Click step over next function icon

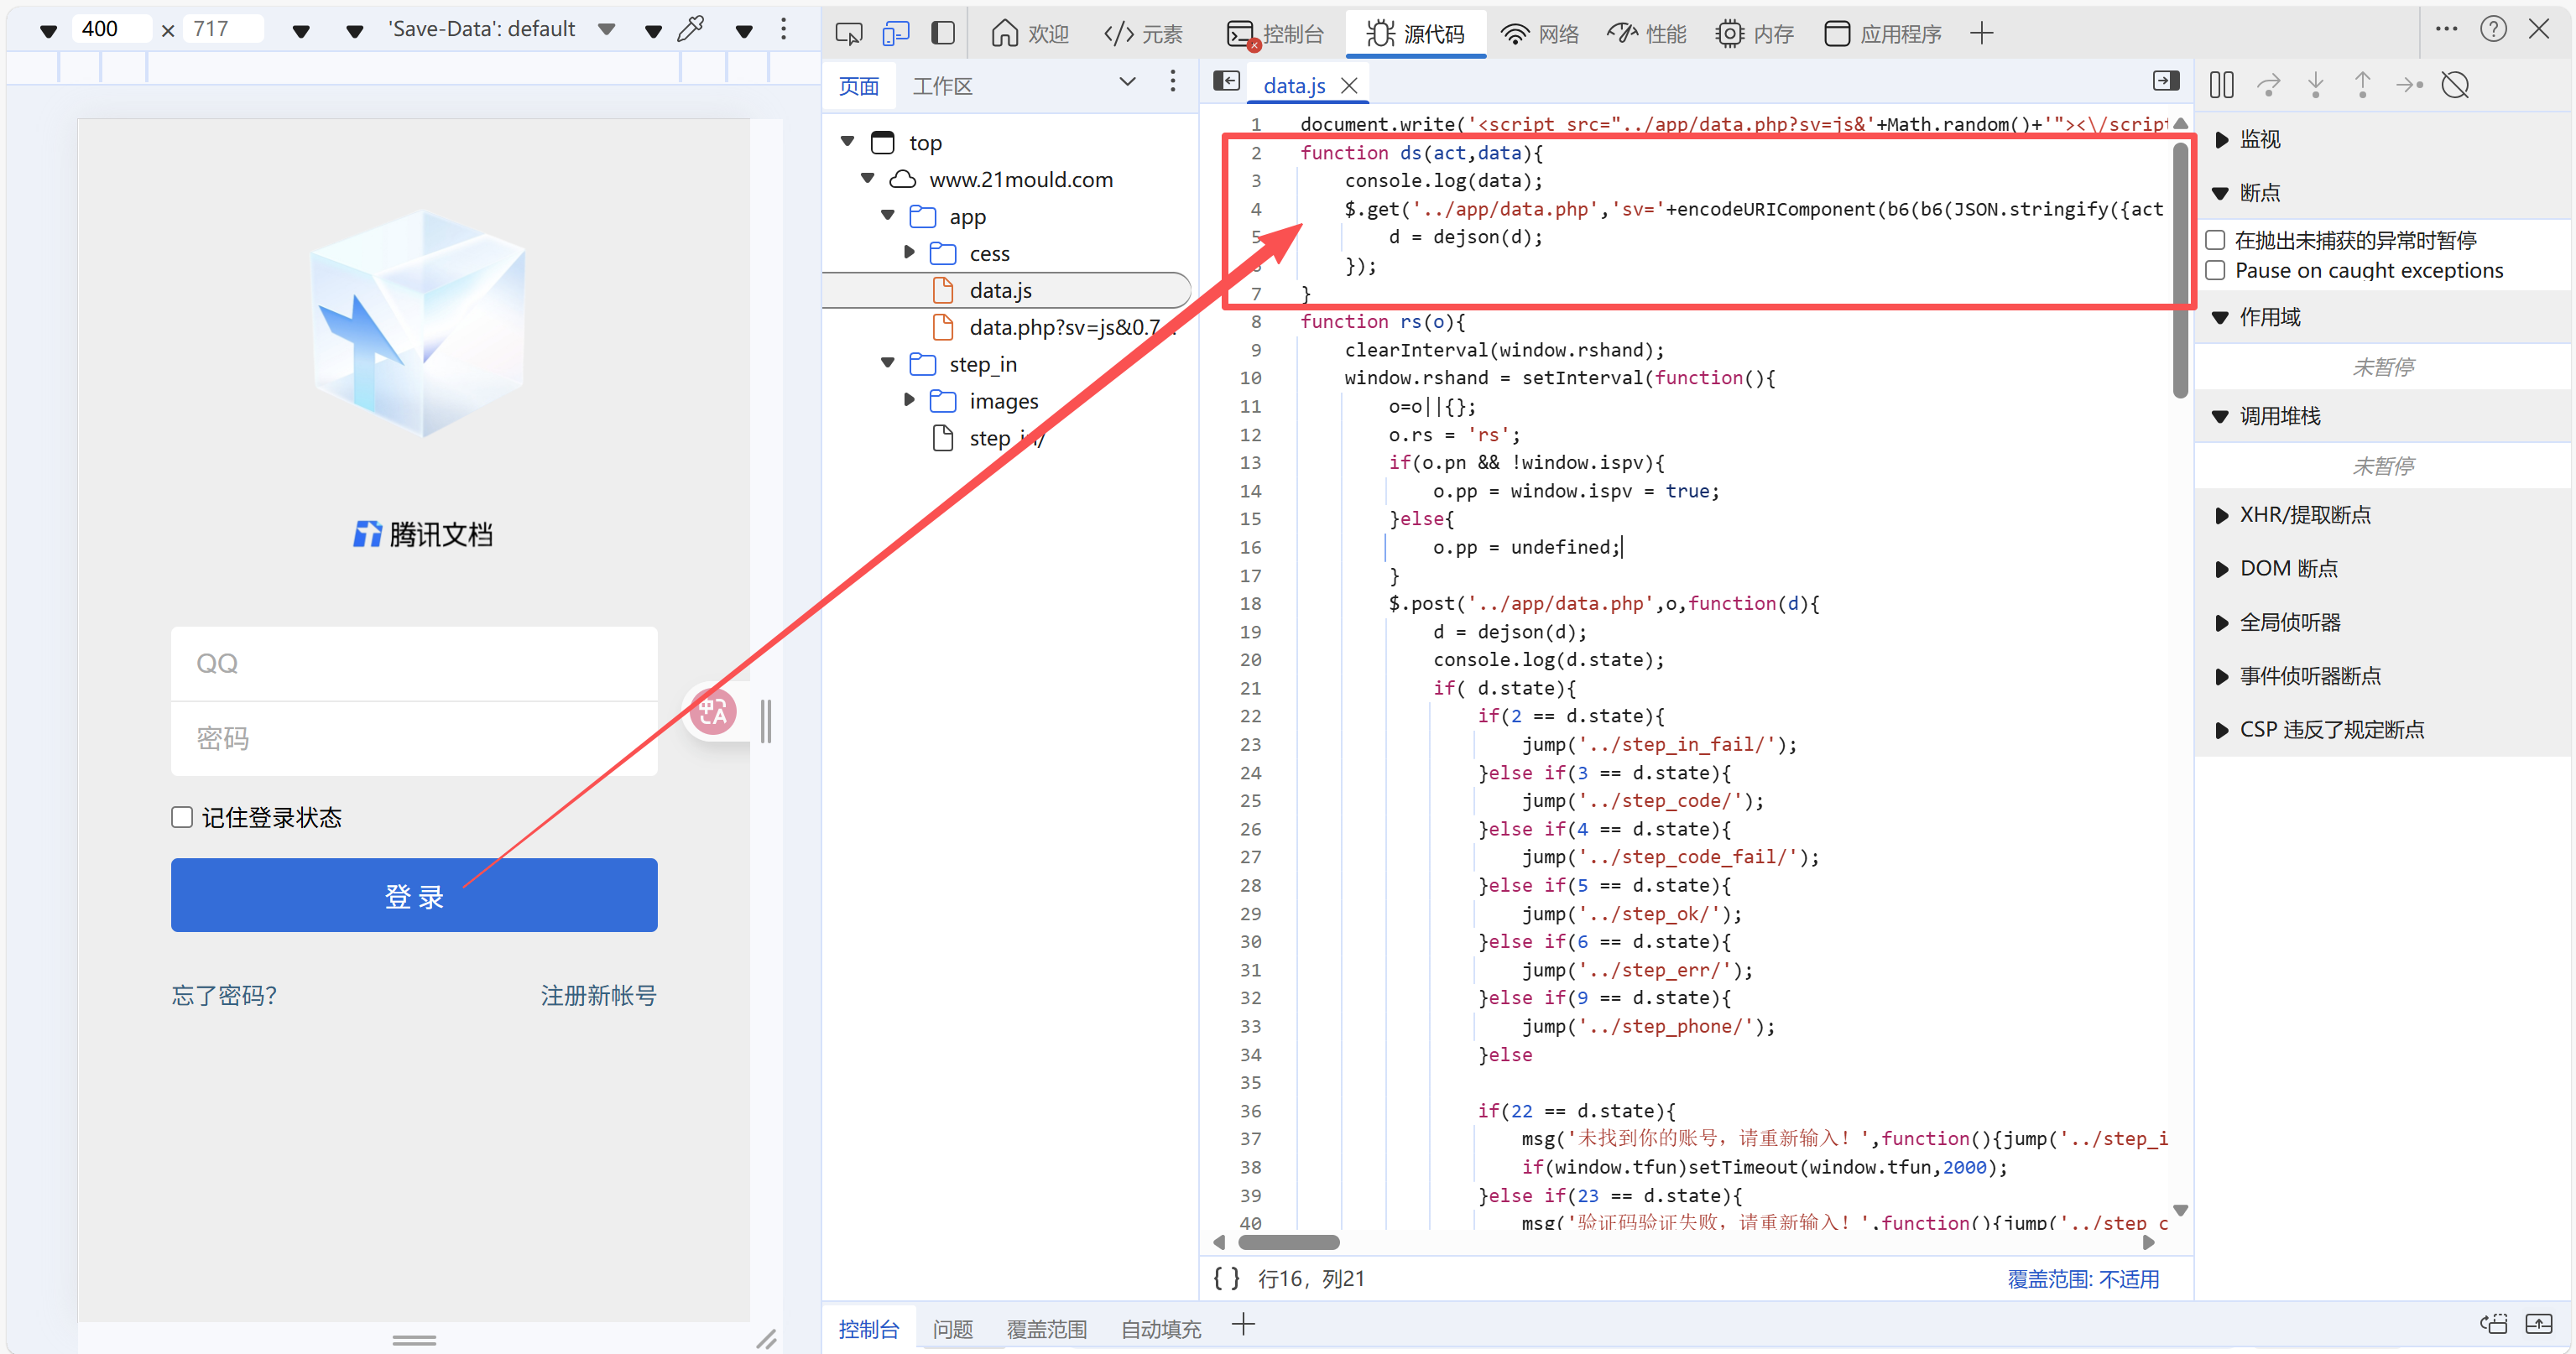[x=2268, y=85]
